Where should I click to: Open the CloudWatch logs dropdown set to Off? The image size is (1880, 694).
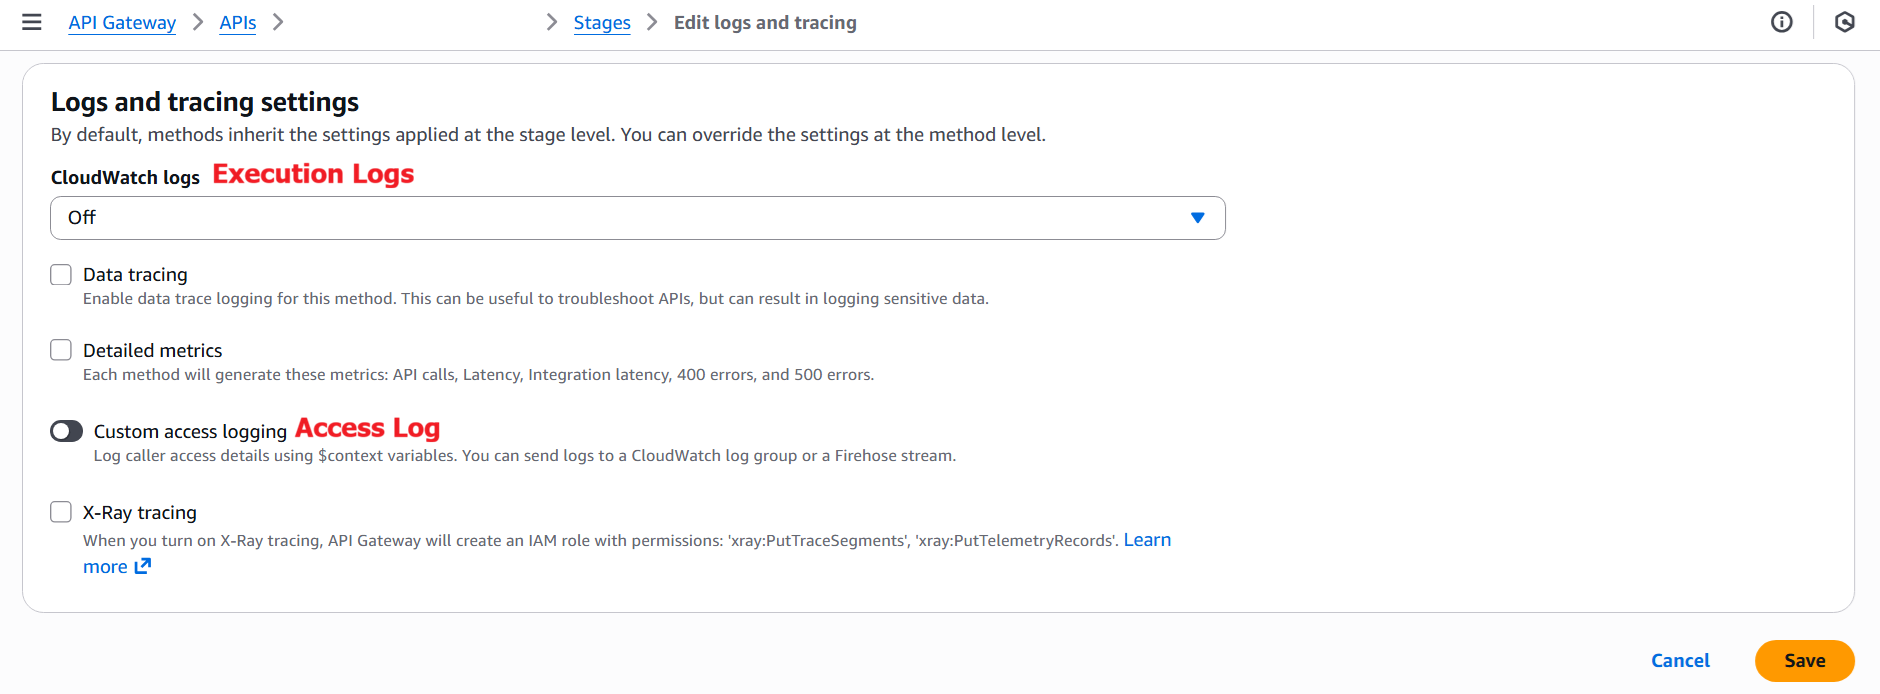pos(637,218)
